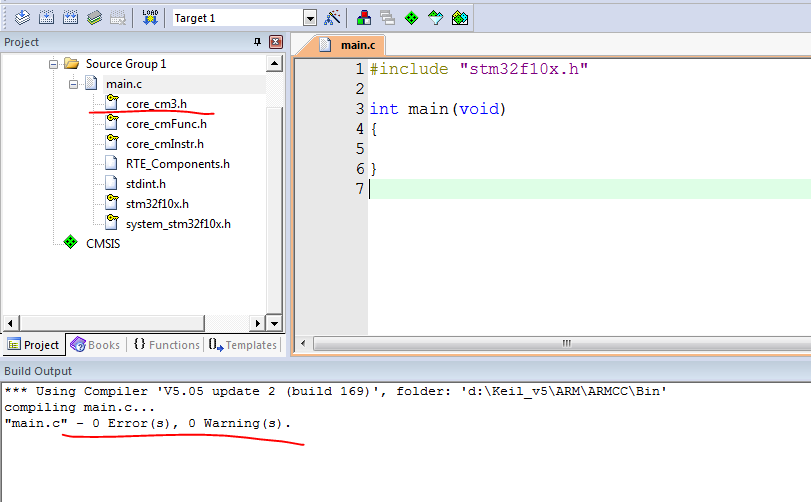Launch the Pack Installer icon

point(459,17)
